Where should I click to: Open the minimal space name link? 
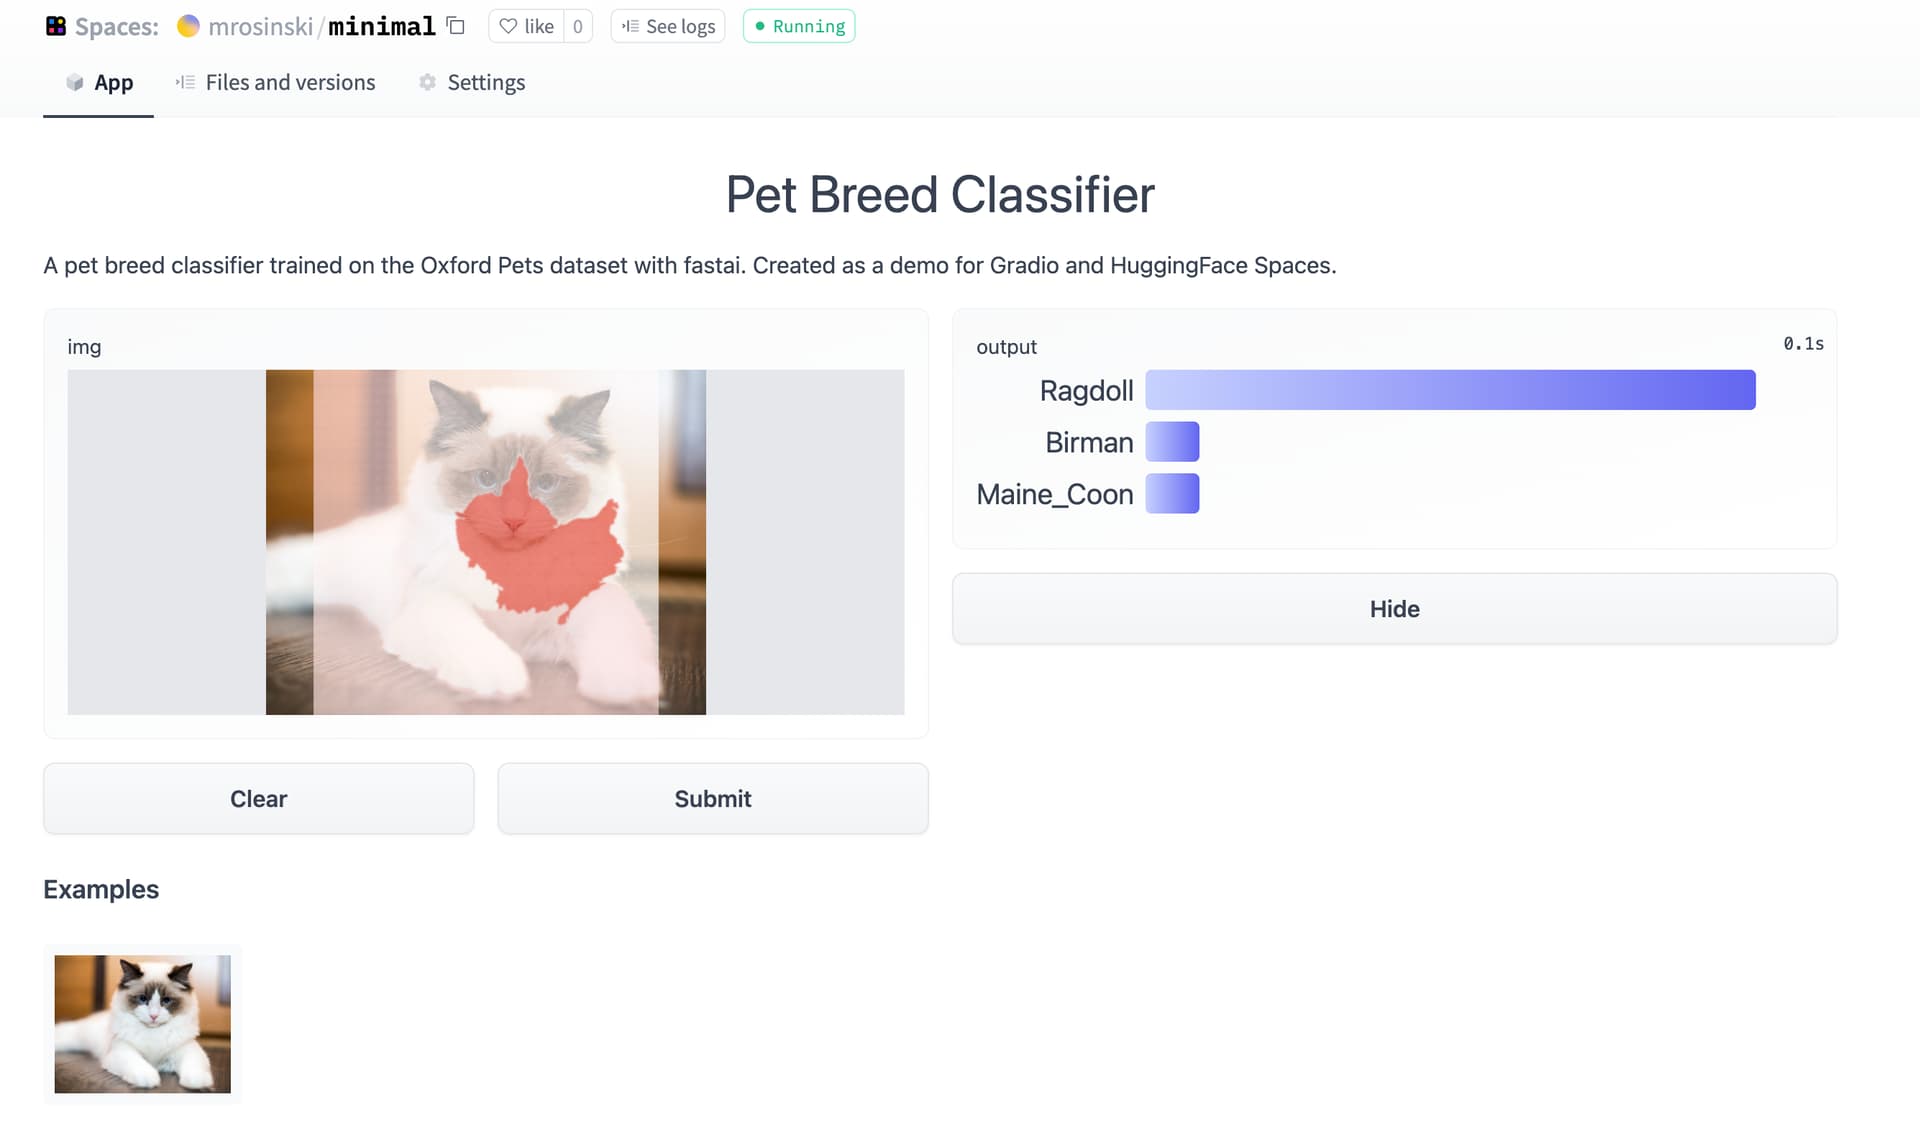pyautogui.click(x=382, y=26)
